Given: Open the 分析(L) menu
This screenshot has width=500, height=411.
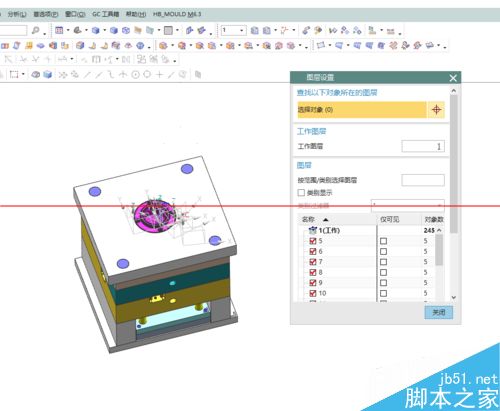Looking at the screenshot, I should 17,14.
